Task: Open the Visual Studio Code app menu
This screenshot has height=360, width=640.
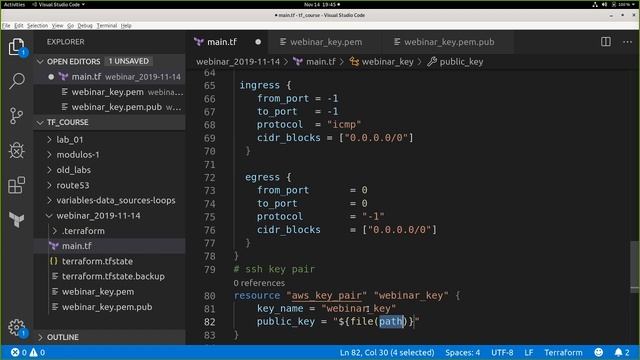Action: pos(58,4)
